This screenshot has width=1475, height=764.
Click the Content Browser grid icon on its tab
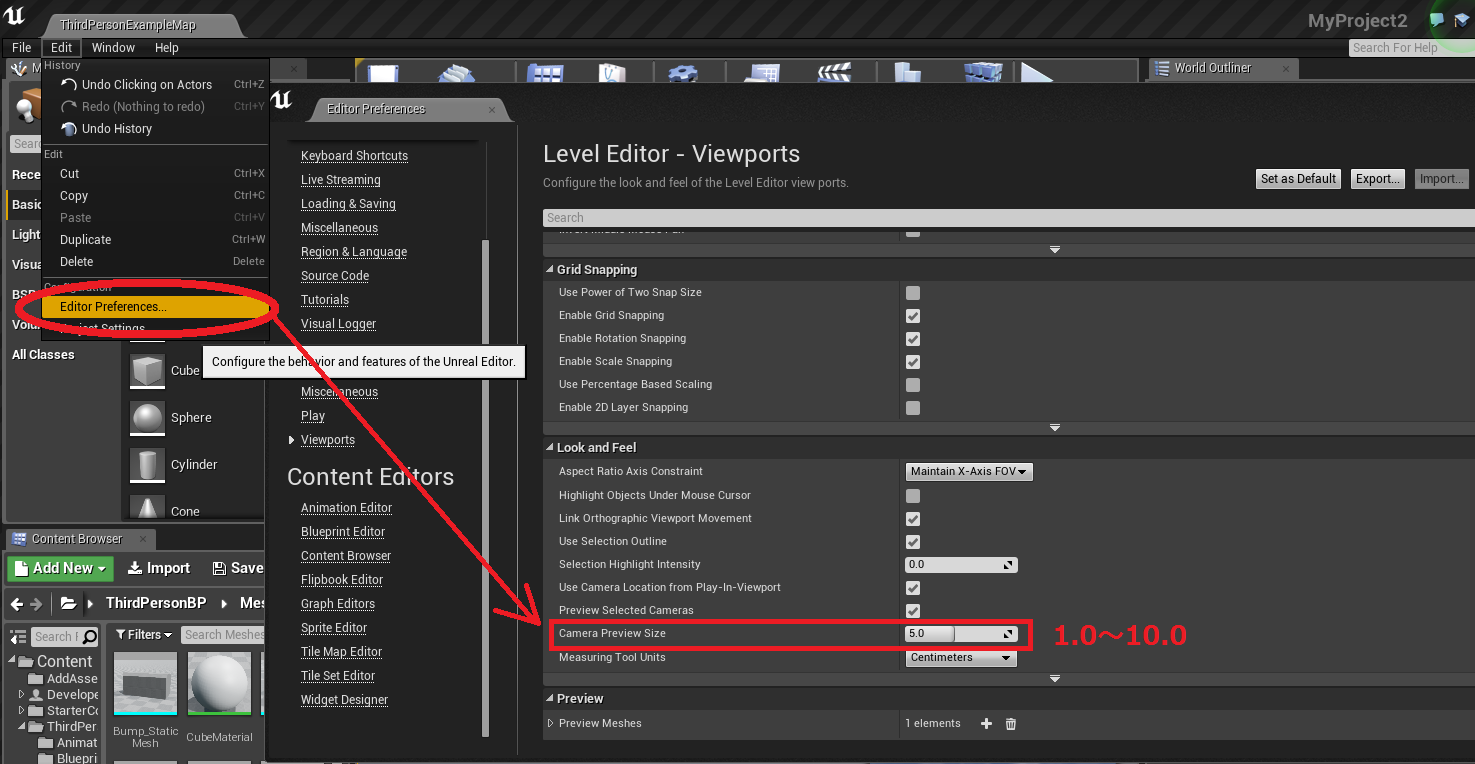[18, 539]
